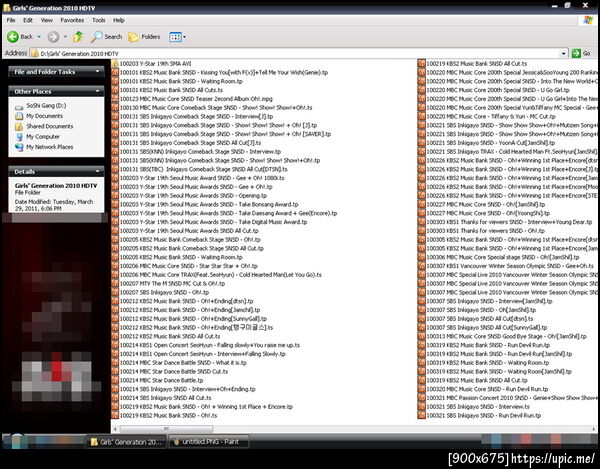Click the Back navigation arrow icon
Image resolution: width=600 pixels, height=469 pixels.
click(13, 37)
